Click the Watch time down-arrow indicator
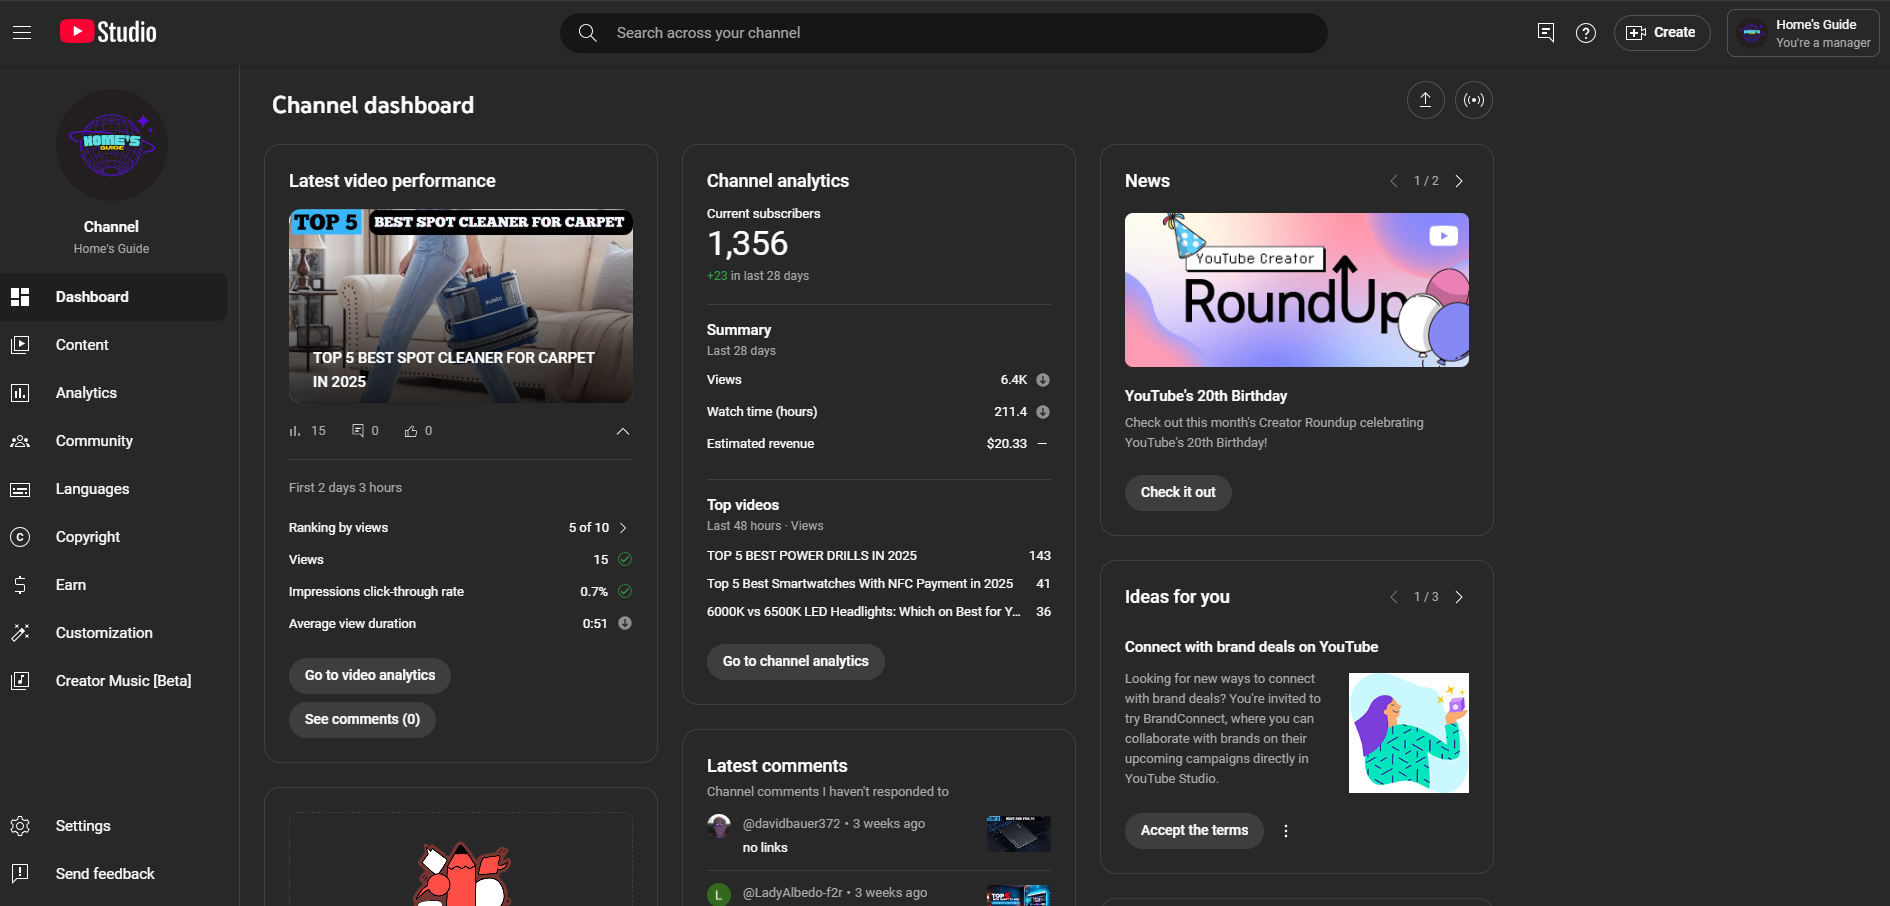The width and height of the screenshot is (1890, 906). point(1043,412)
